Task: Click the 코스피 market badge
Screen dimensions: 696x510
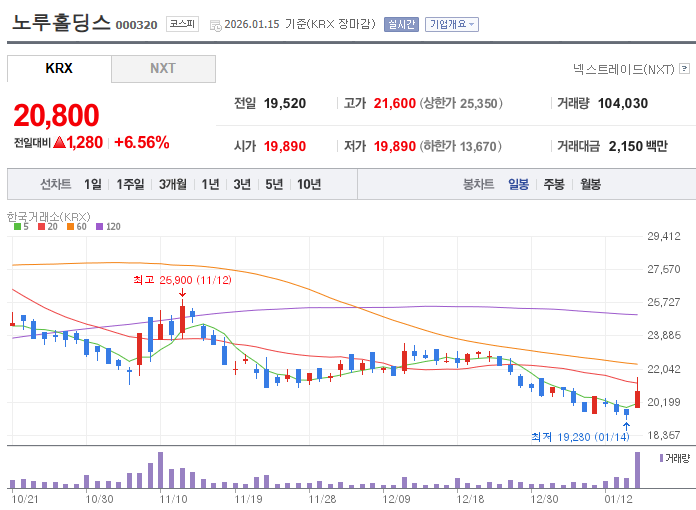Action: click(x=182, y=24)
